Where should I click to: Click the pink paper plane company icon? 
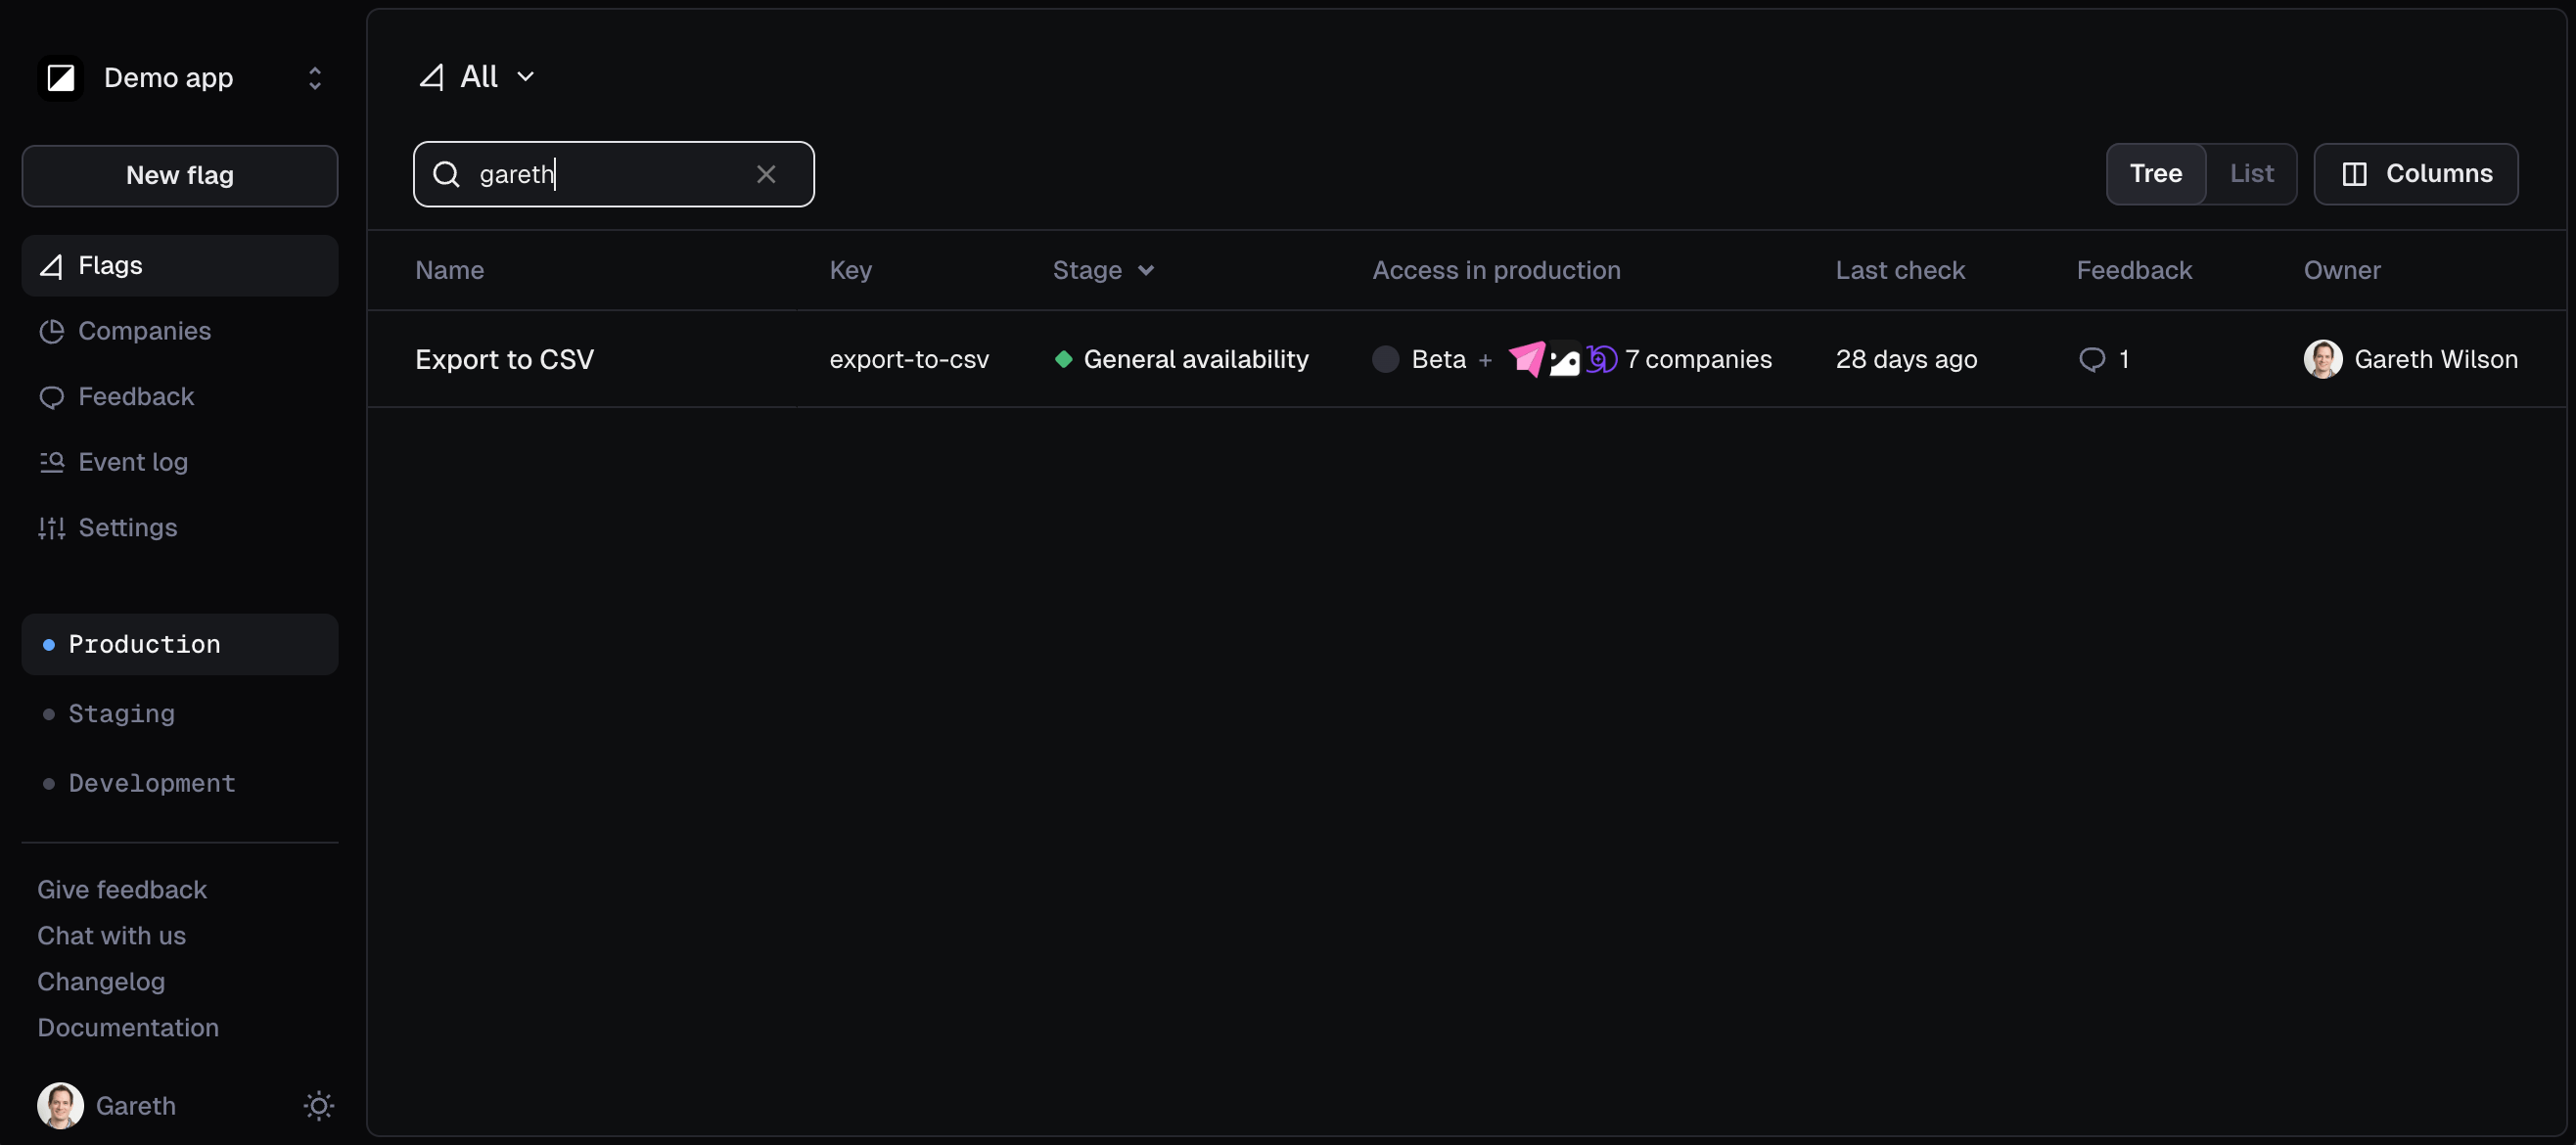[x=1527, y=358]
